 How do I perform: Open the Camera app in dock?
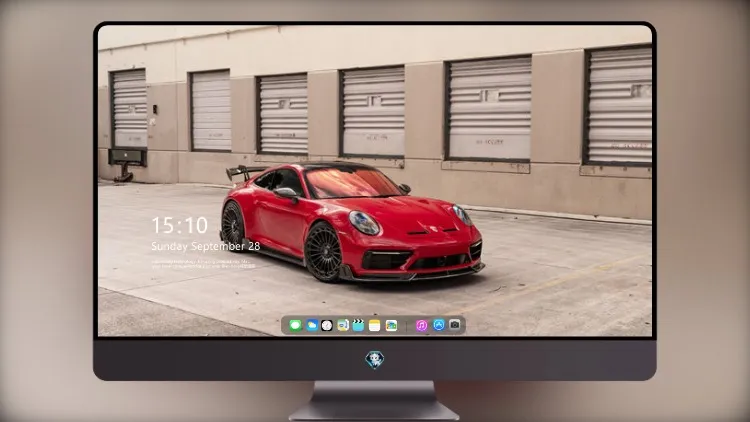pos(455,325)
